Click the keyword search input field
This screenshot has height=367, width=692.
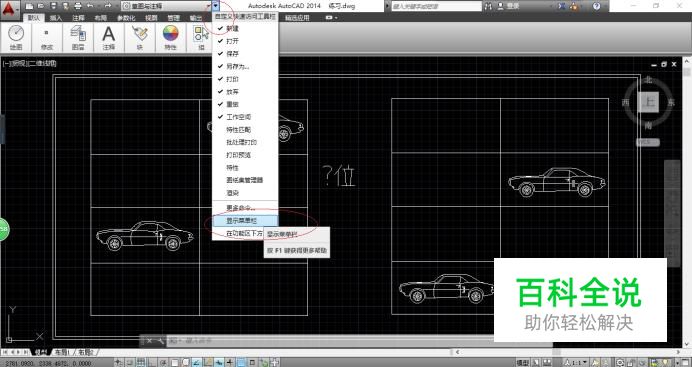point(436,6)
